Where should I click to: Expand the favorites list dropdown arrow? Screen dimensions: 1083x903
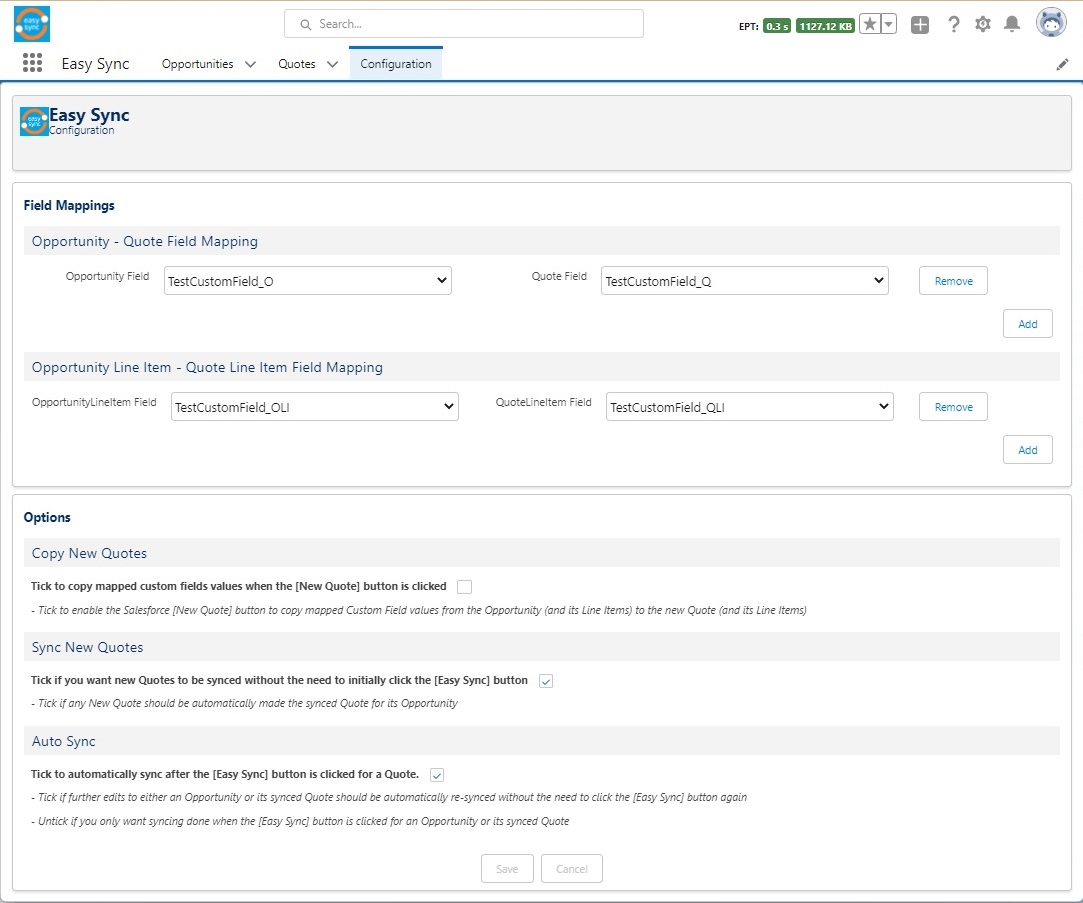[x=889, y=25]
